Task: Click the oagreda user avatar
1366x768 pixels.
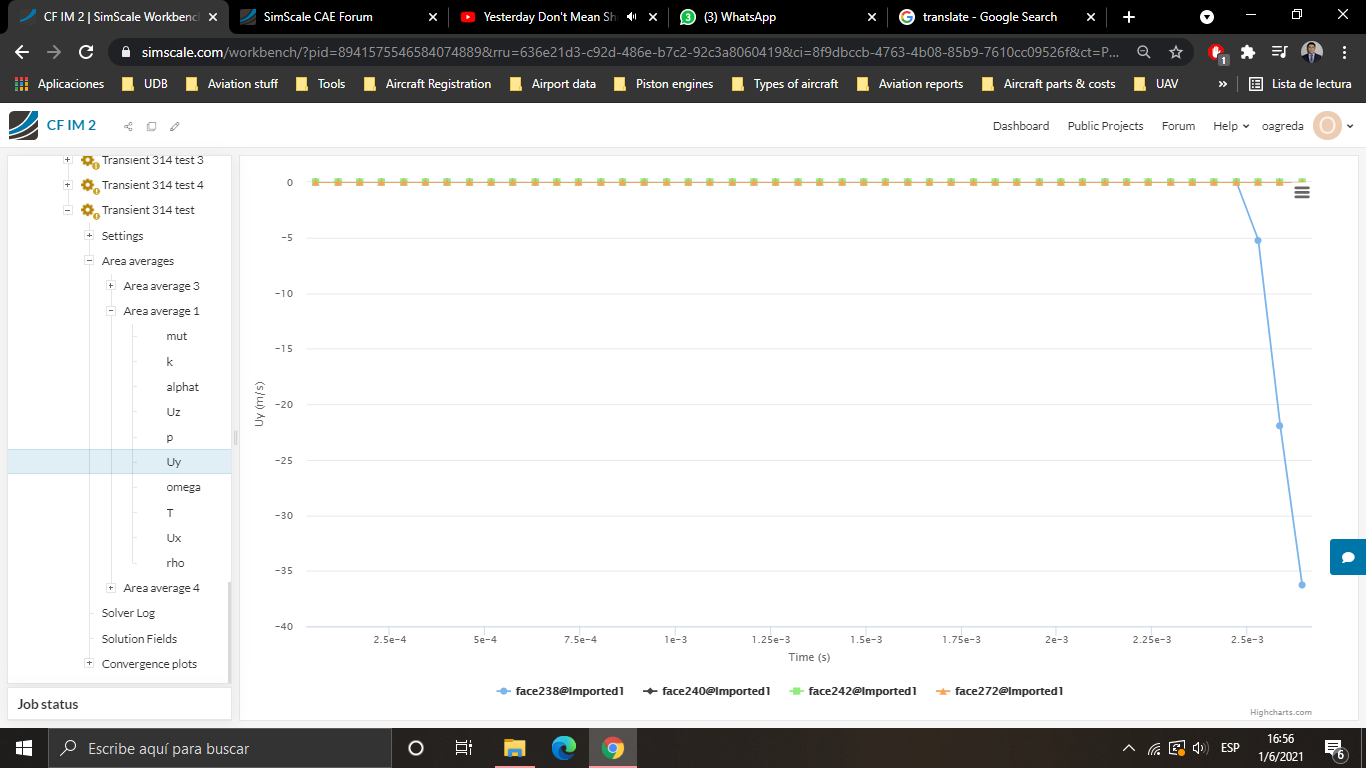Action: point(1327,126)
